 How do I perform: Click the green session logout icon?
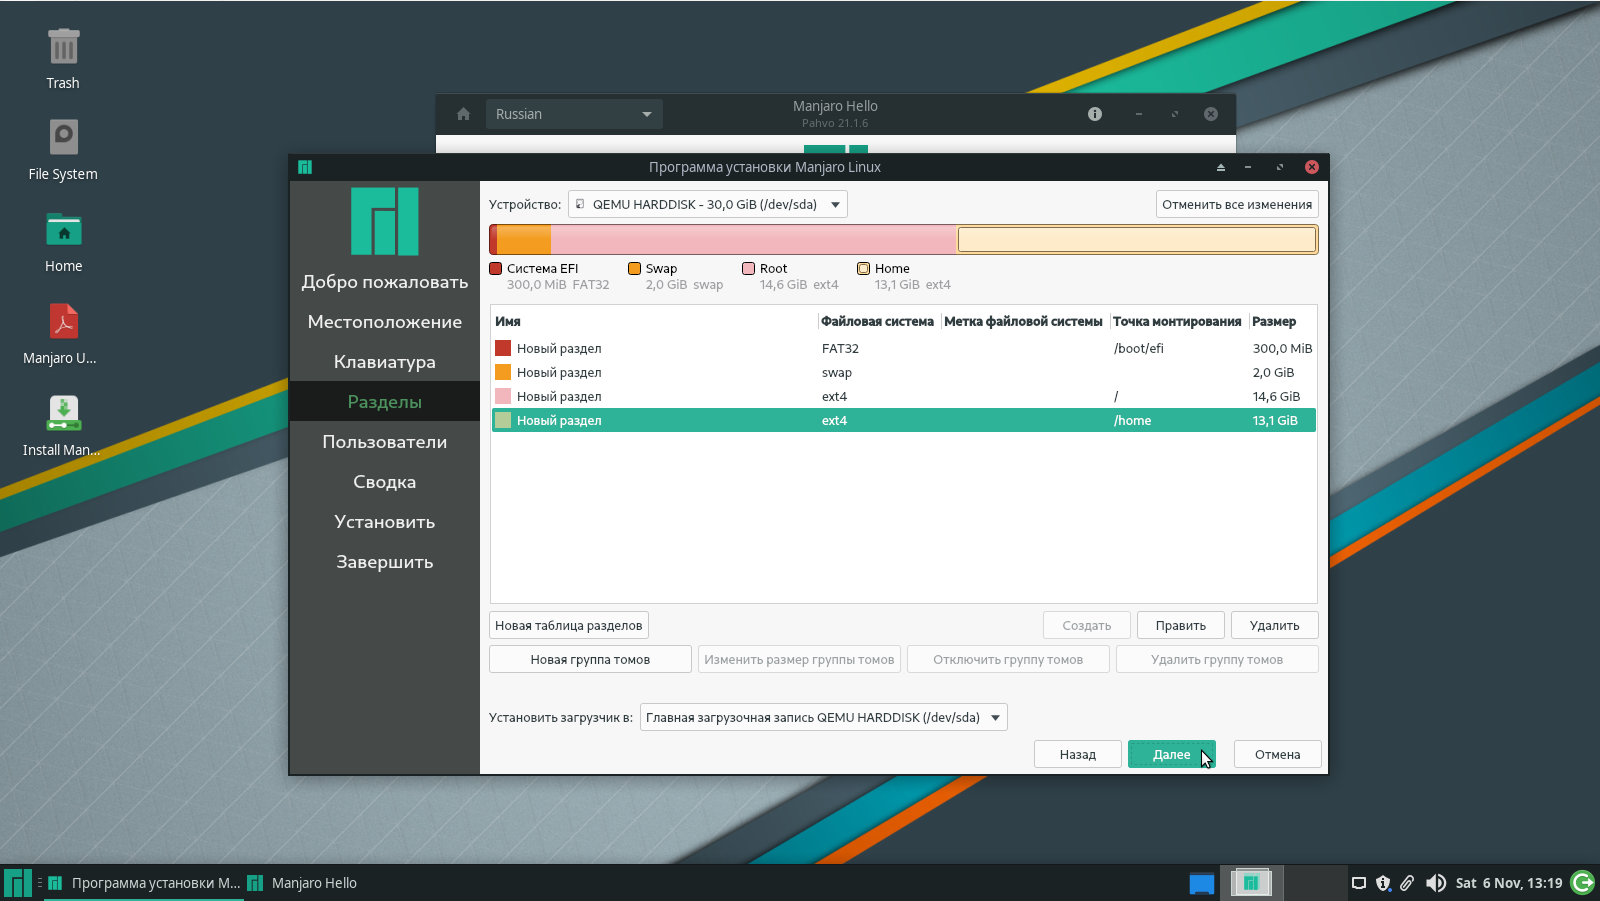point(1583,882)
